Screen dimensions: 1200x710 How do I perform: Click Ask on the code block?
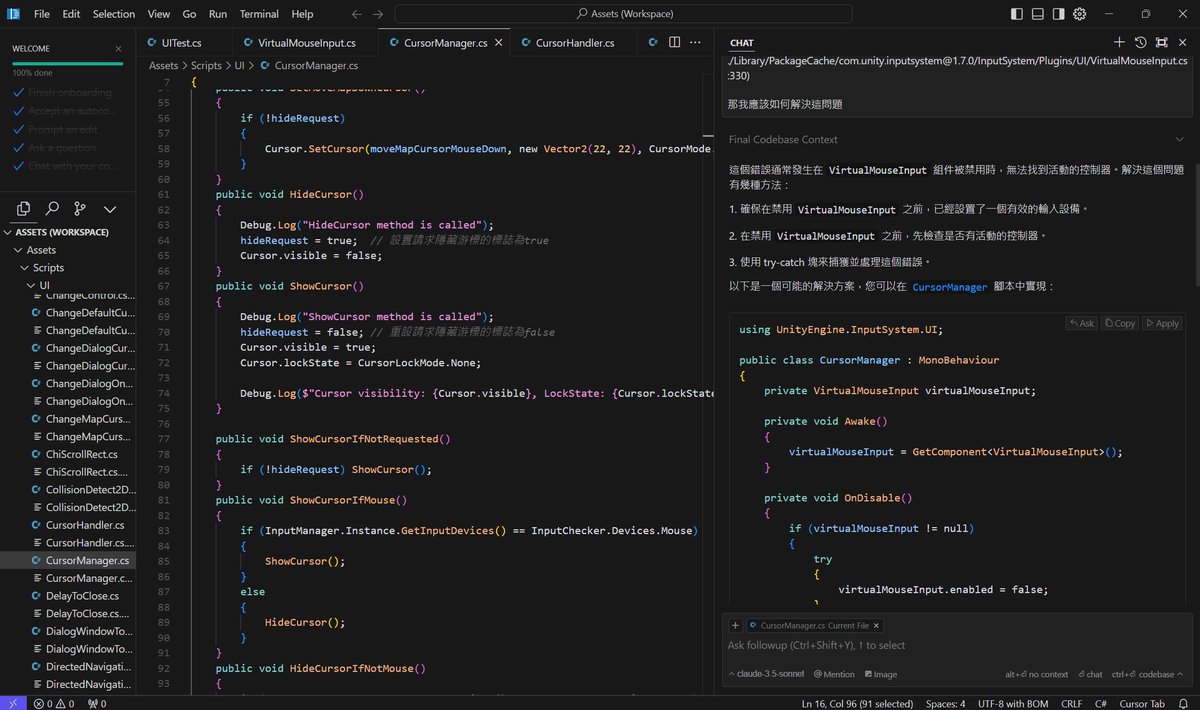tap(1082, 323)
